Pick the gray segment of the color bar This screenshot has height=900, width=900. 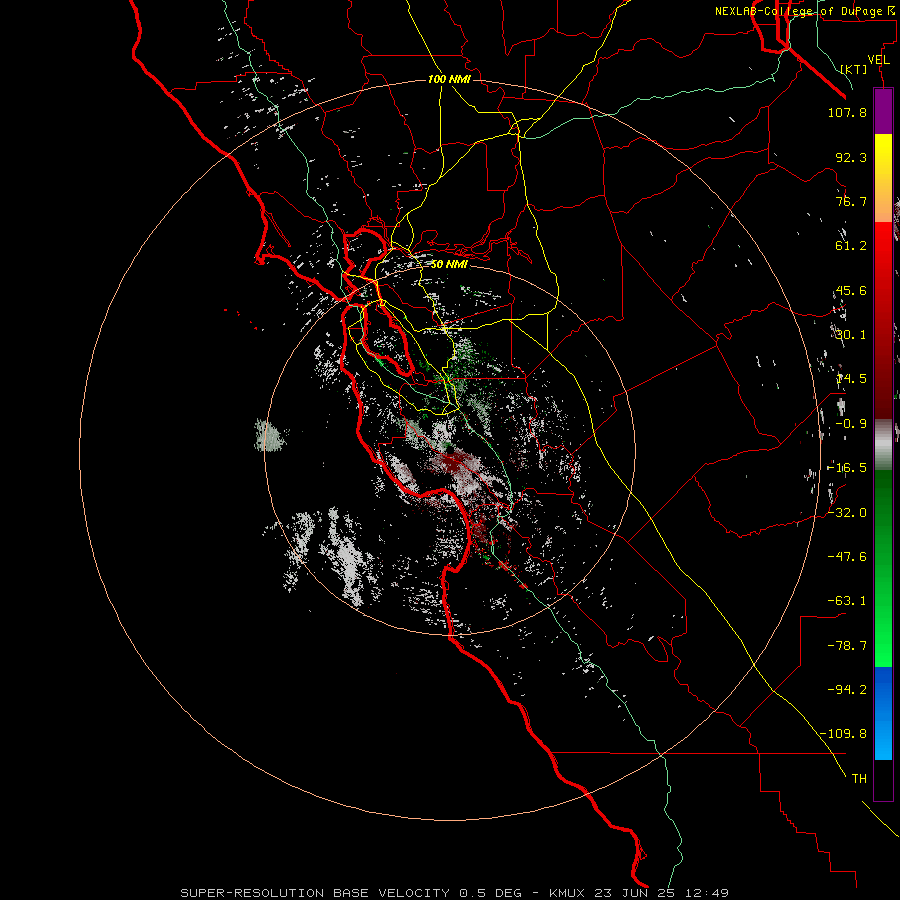883,445
